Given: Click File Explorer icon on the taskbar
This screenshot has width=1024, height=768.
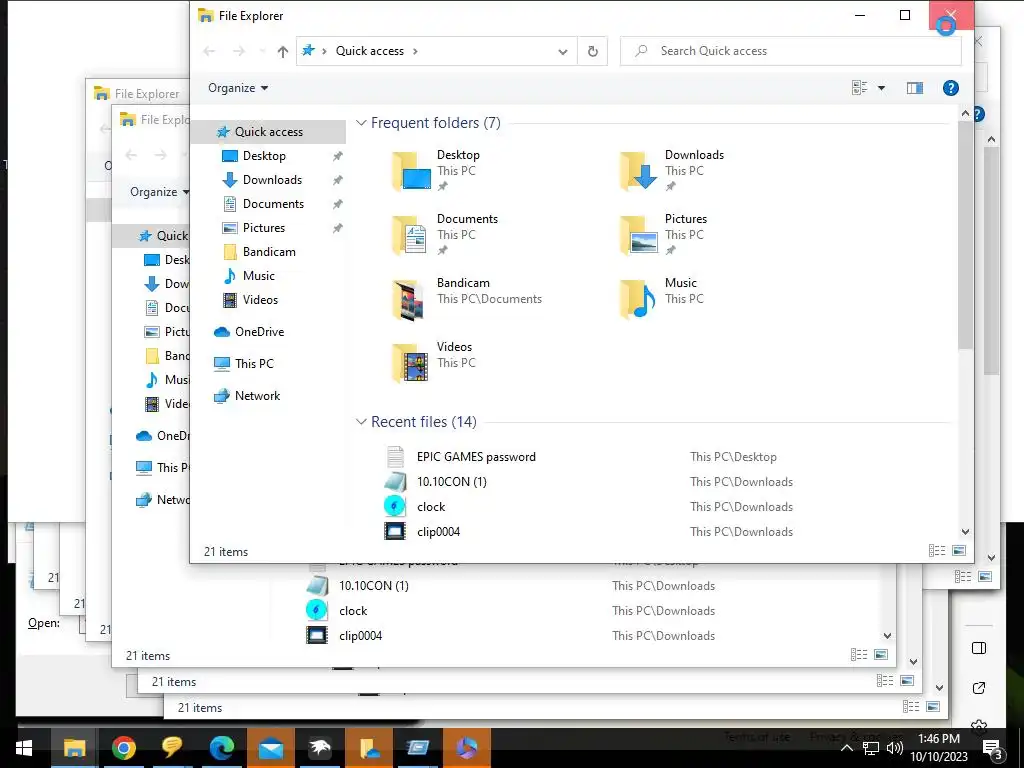Looking at the screenshot, I should coord(74,748).
